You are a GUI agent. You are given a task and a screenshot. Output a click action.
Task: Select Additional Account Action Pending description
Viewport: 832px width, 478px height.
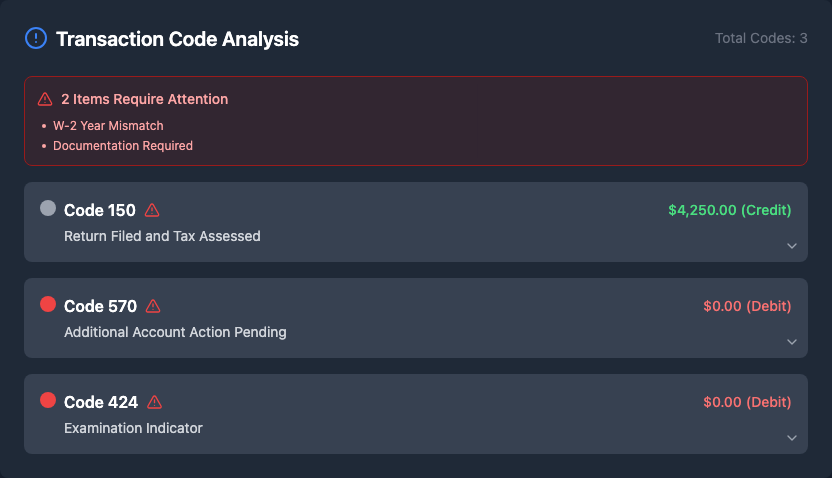[x=175, y=332]
